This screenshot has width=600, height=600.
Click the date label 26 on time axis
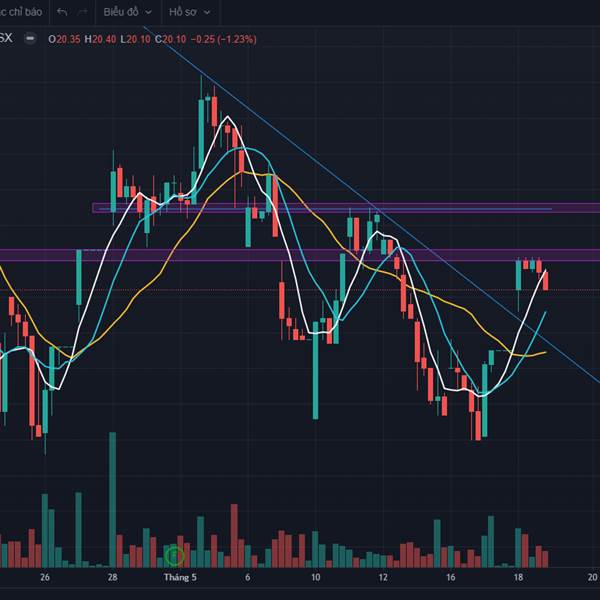45,577
